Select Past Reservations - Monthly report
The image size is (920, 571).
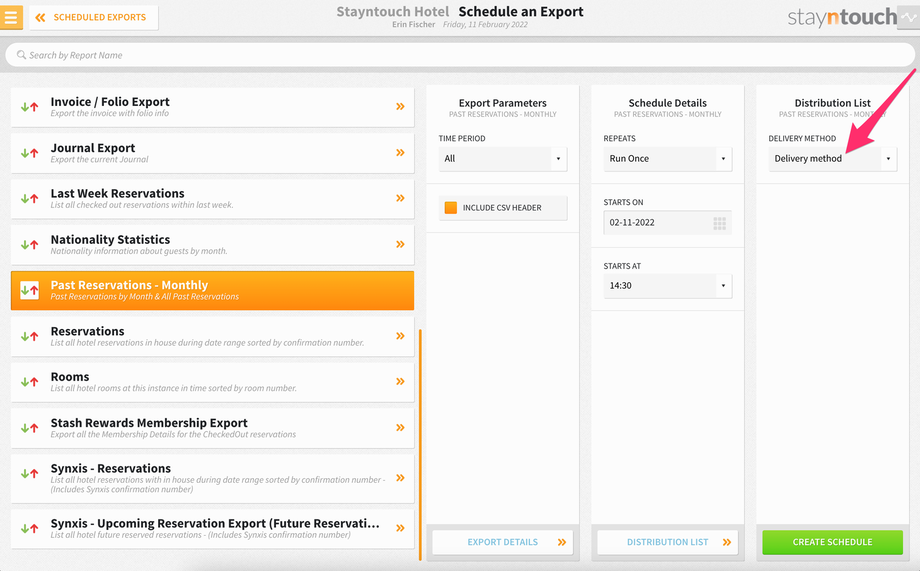pos(212,290)
